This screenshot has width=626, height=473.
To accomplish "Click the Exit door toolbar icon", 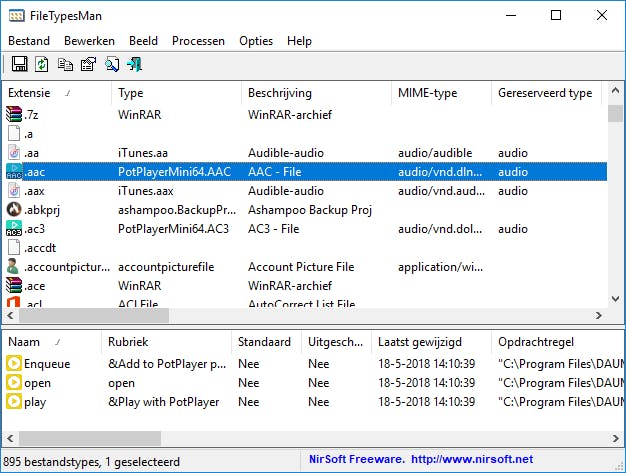I will pos(134,65).
